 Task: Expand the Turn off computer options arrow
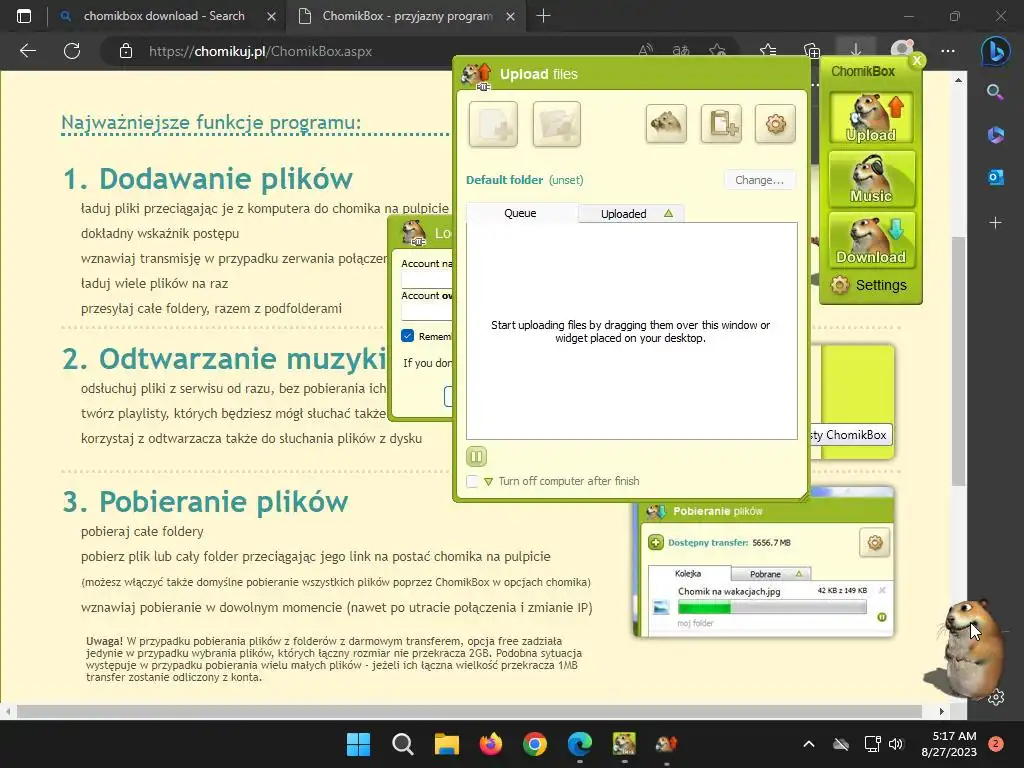pyautogui.click(x=488, y=482)
